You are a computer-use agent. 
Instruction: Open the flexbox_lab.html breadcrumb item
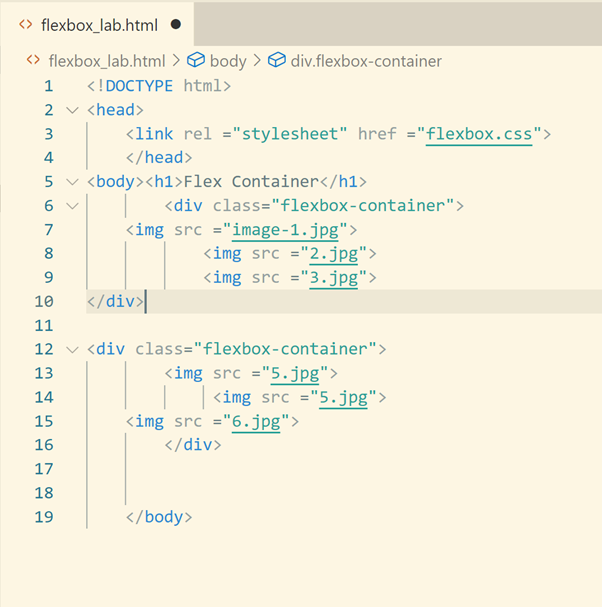[106, 61]
